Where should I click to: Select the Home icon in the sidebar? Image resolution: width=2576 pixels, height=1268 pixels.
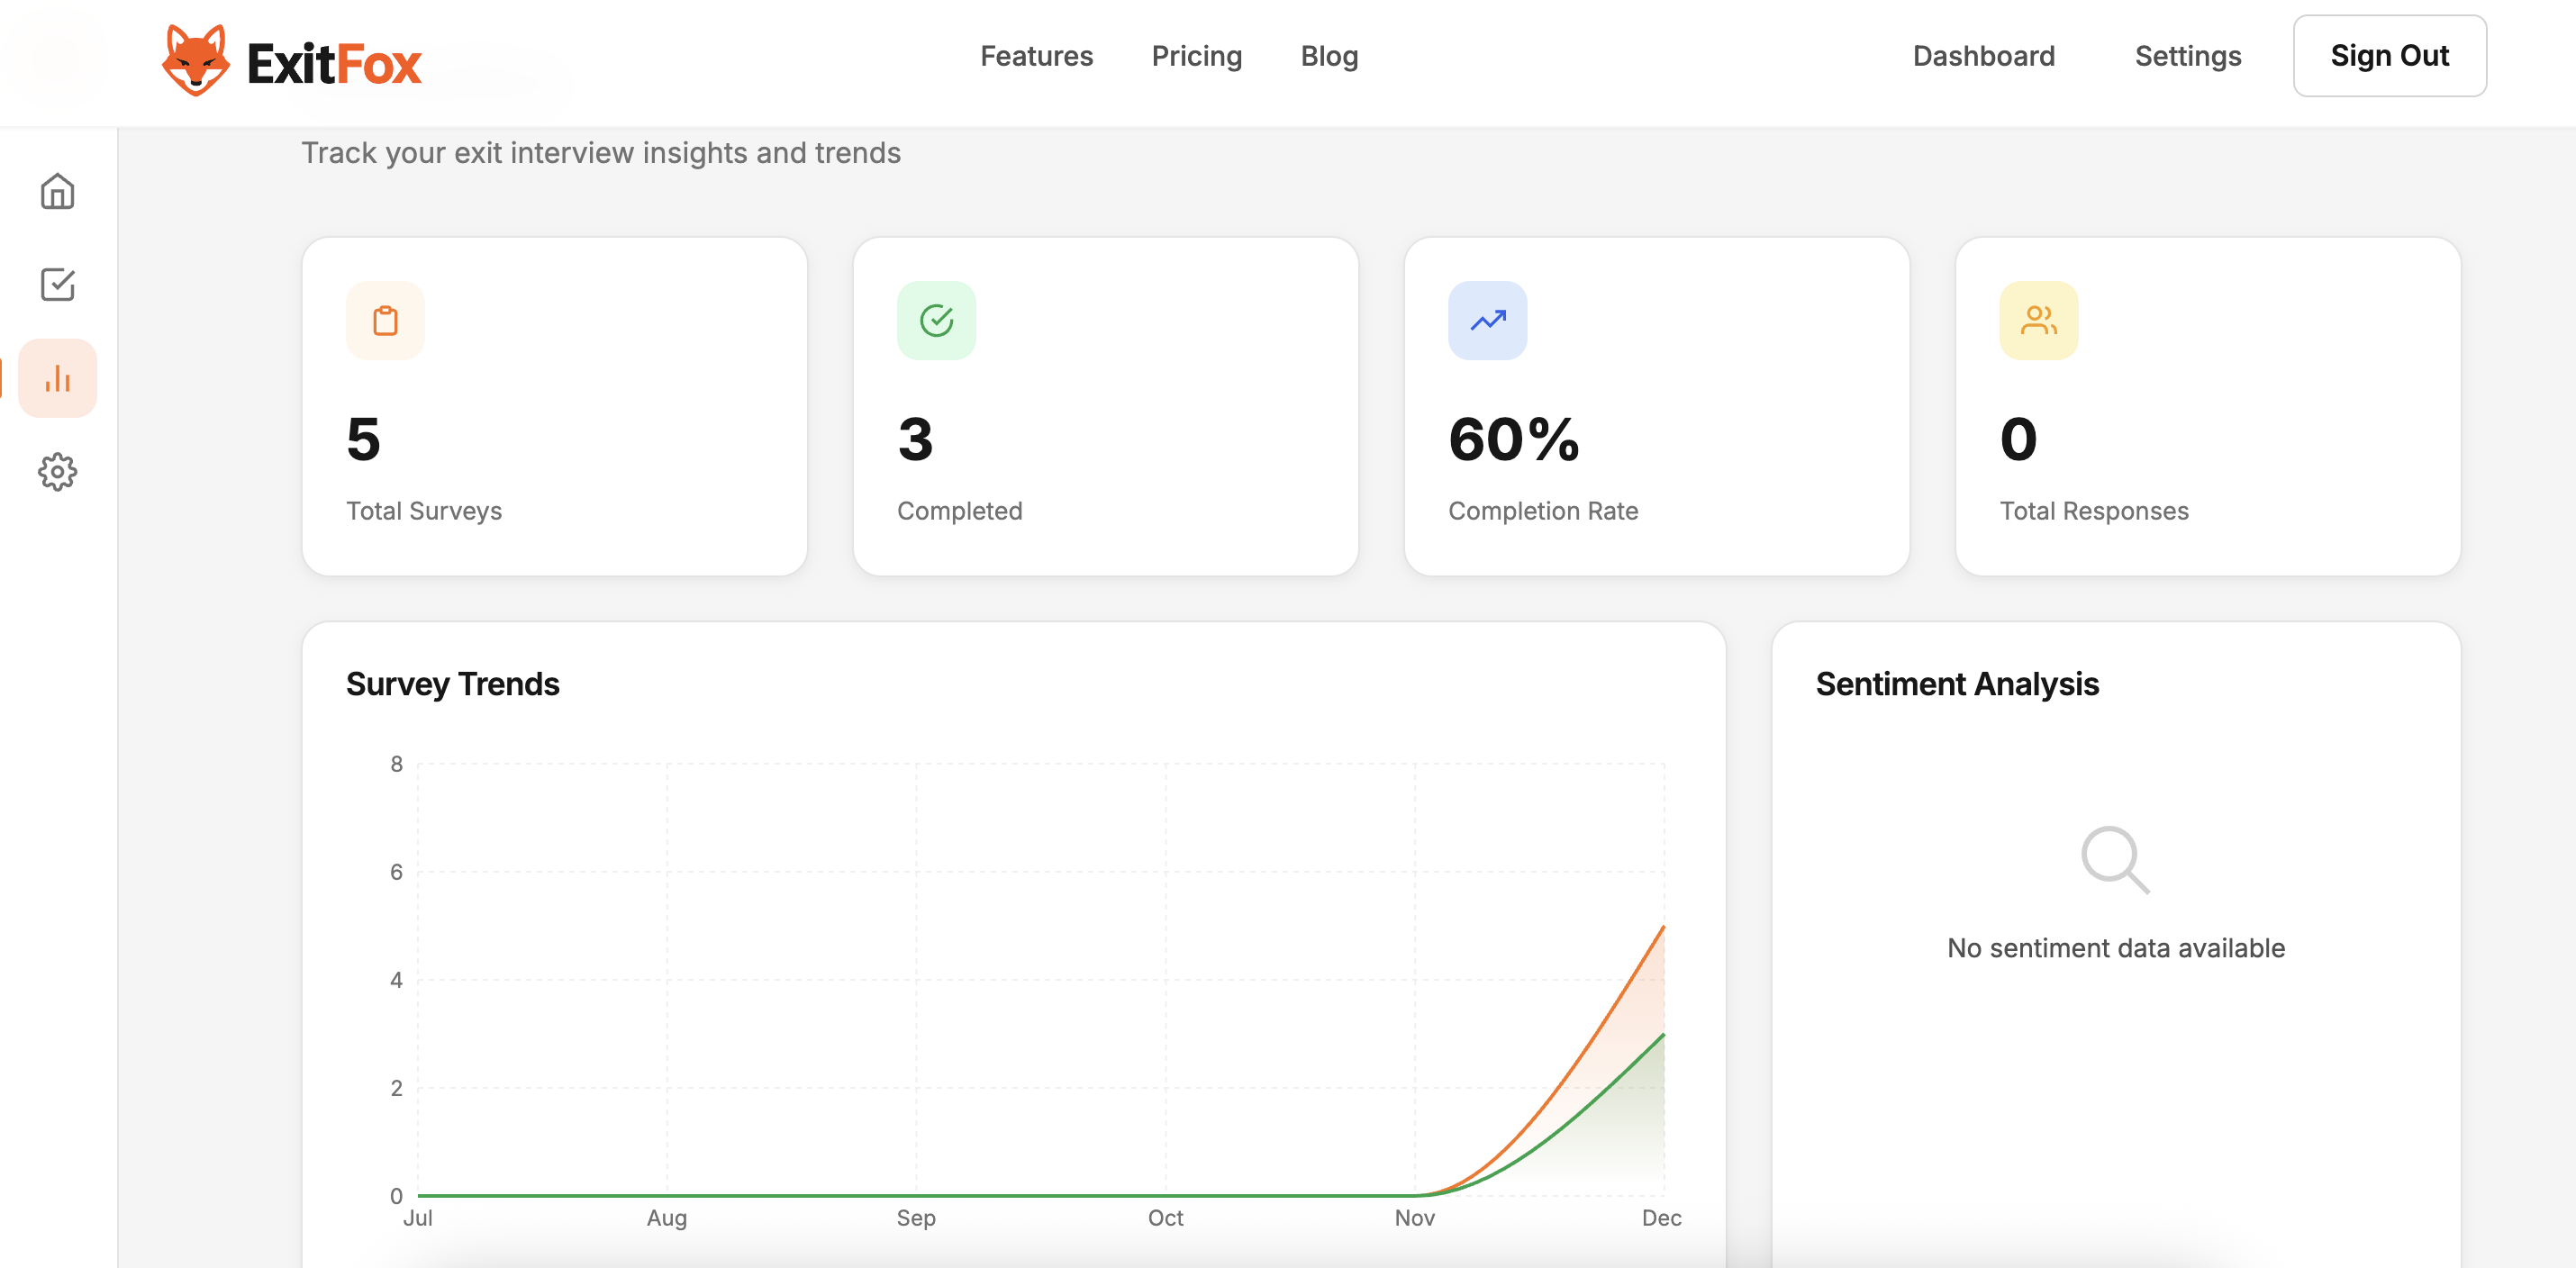point(57,191)
